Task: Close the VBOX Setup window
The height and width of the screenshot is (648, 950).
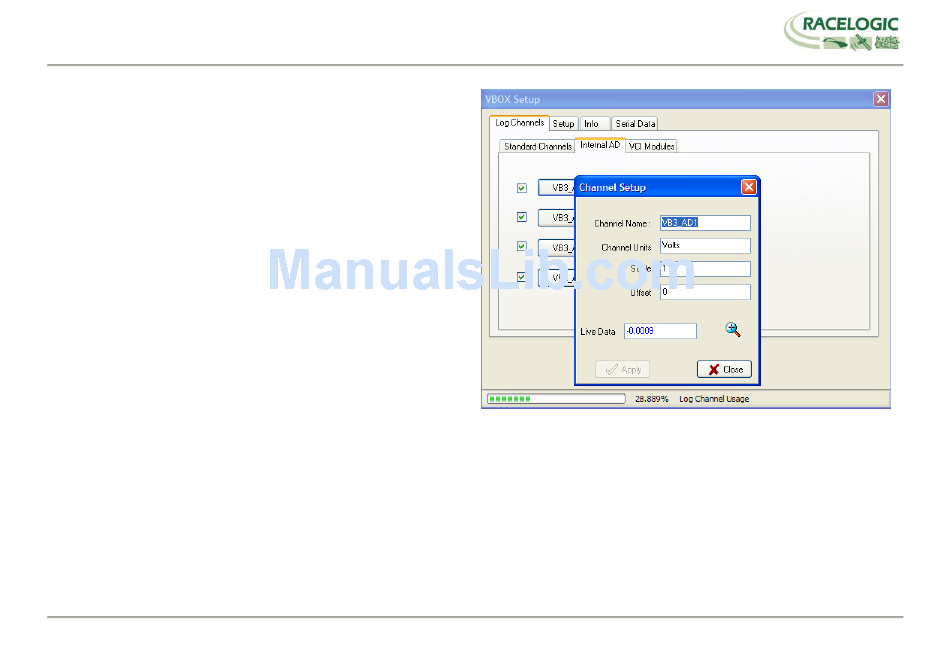Action: tap(881, 99)
